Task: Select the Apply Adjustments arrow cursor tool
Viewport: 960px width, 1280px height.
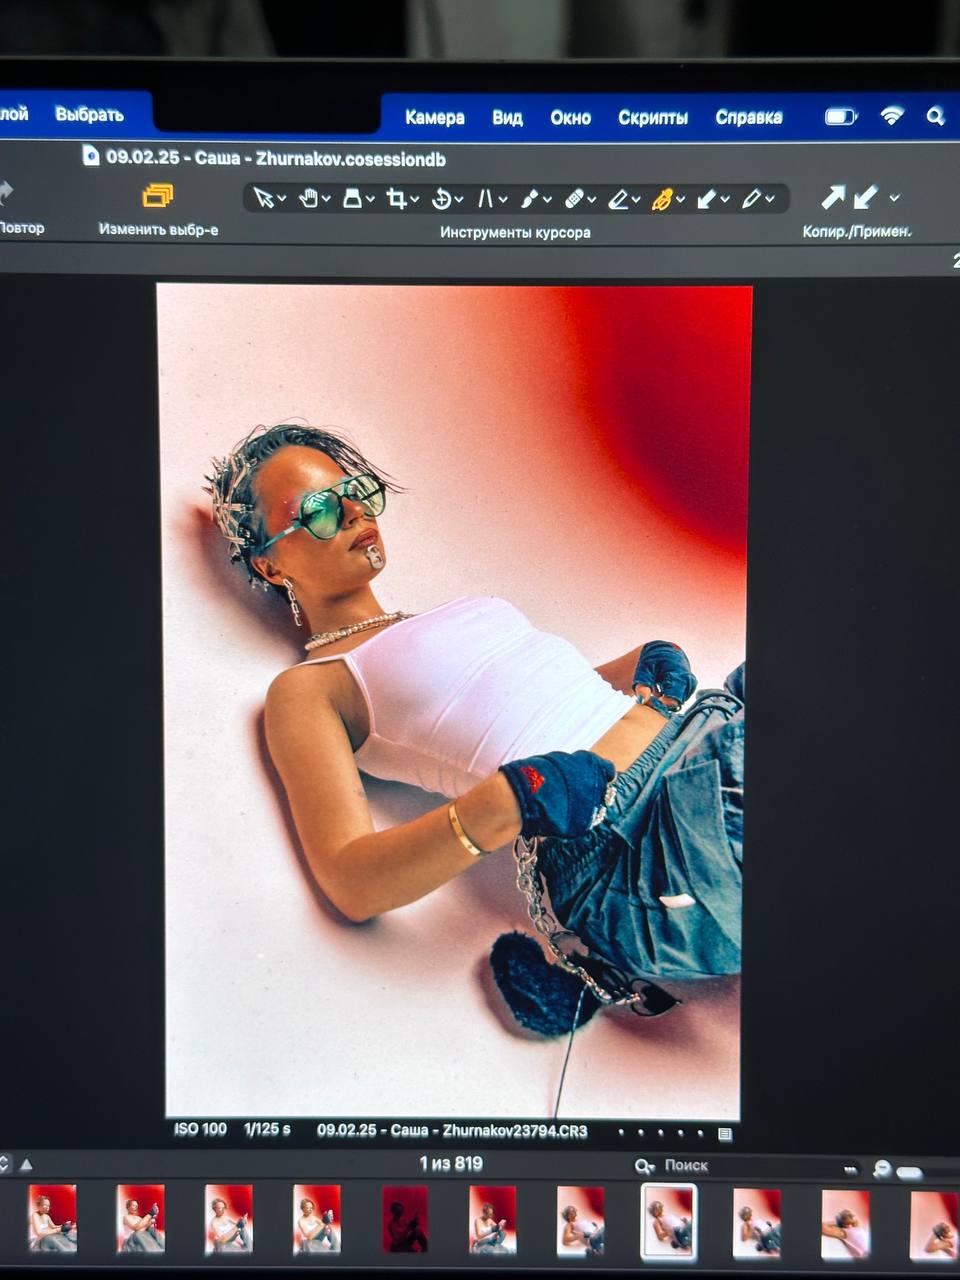Action: coord(707,200)
